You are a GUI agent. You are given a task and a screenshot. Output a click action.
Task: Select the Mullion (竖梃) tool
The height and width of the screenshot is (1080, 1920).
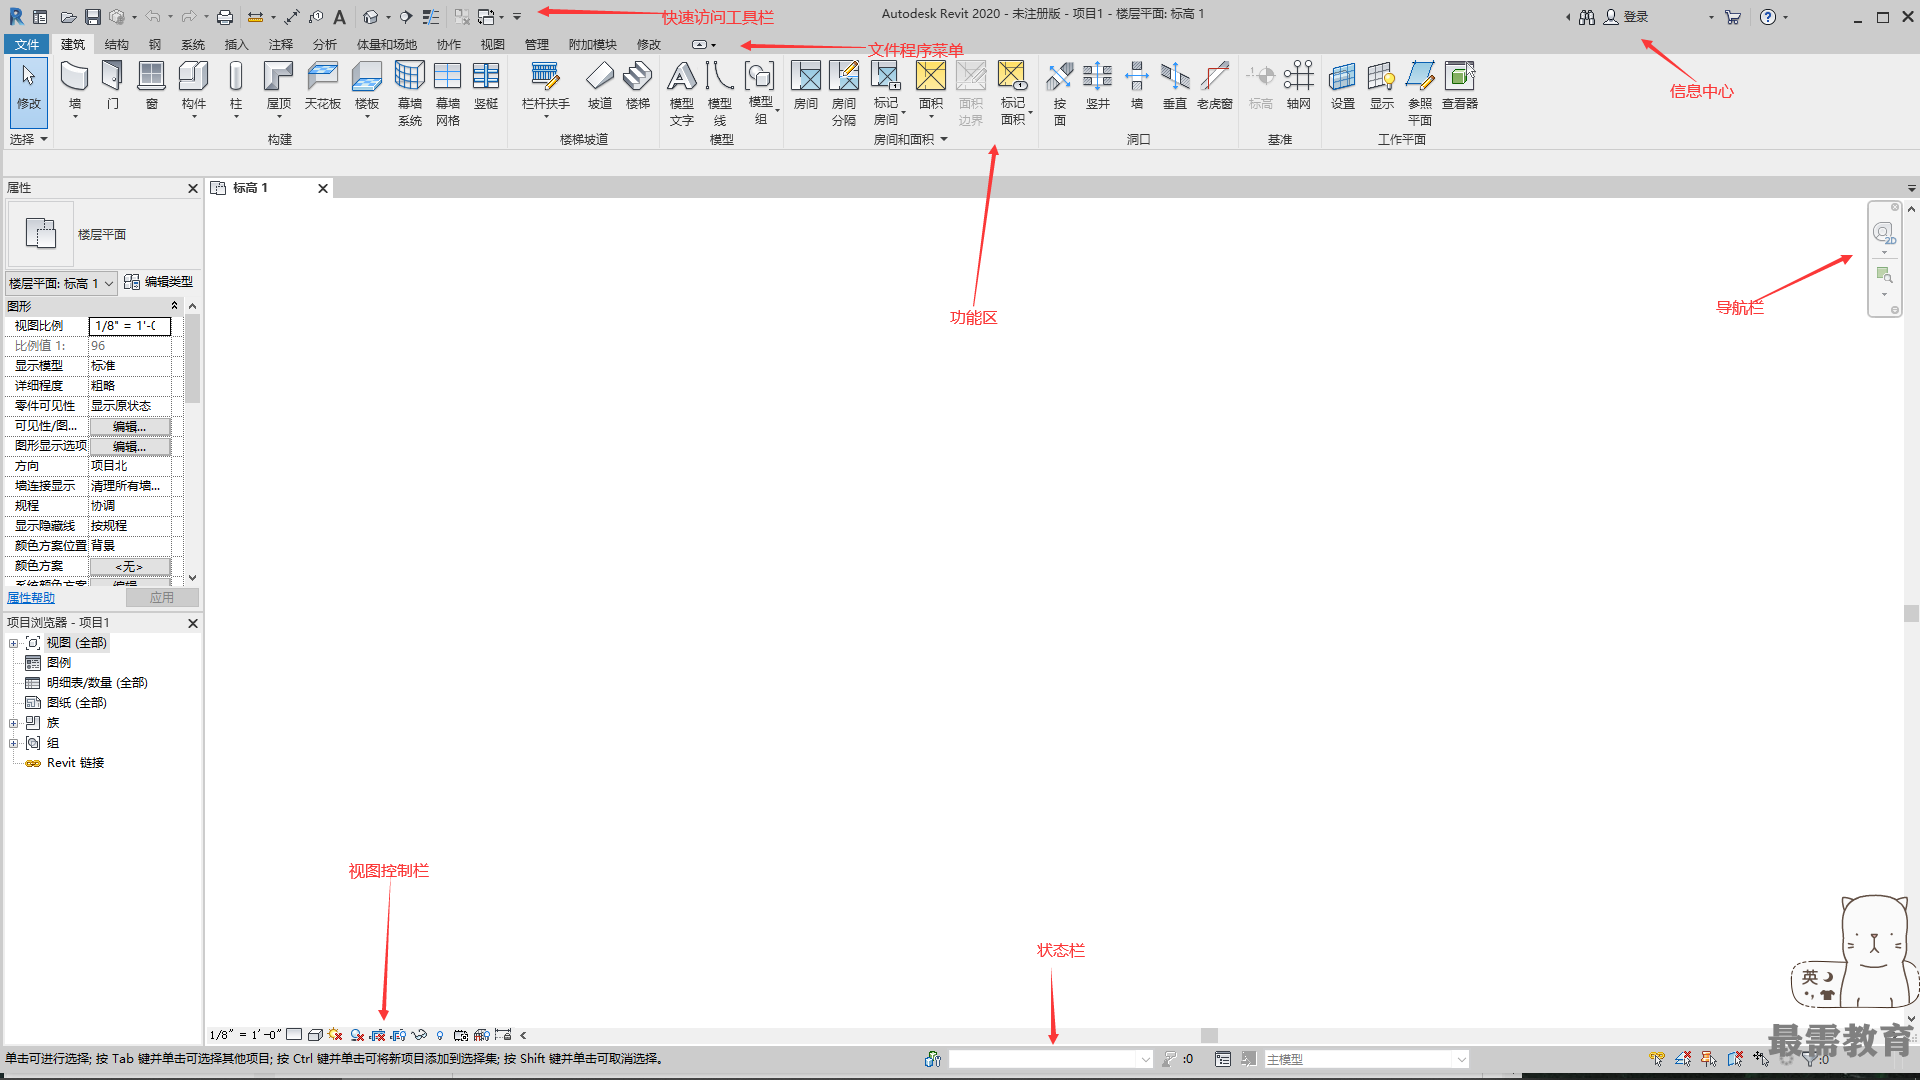[486, 85]
